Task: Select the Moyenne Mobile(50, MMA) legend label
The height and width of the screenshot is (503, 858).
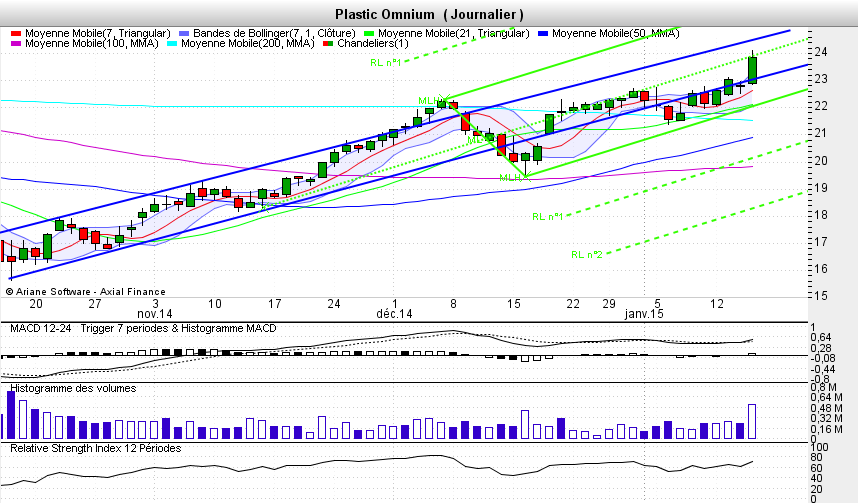Action: [616, 33]
